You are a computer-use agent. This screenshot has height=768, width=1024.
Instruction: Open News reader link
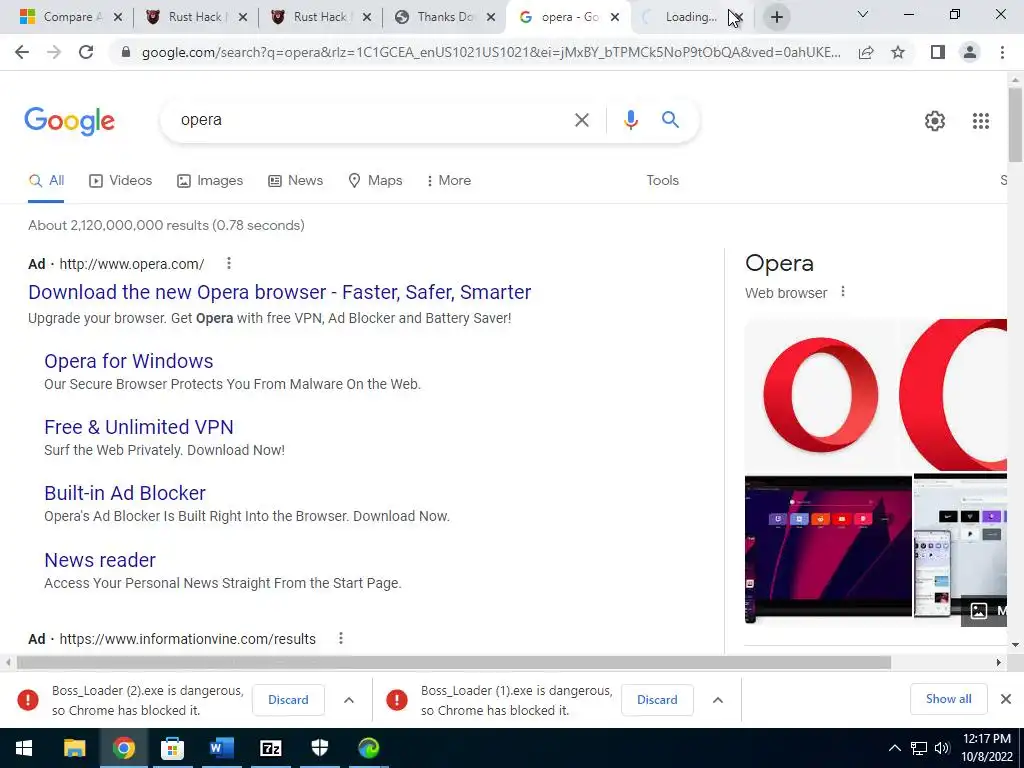[x=100, y=560]
